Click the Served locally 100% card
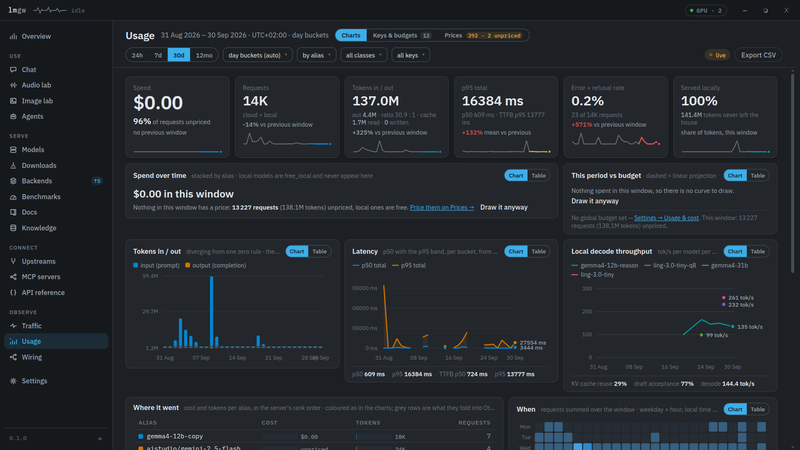The image size is (800, 450). click(x=725, y=117)
